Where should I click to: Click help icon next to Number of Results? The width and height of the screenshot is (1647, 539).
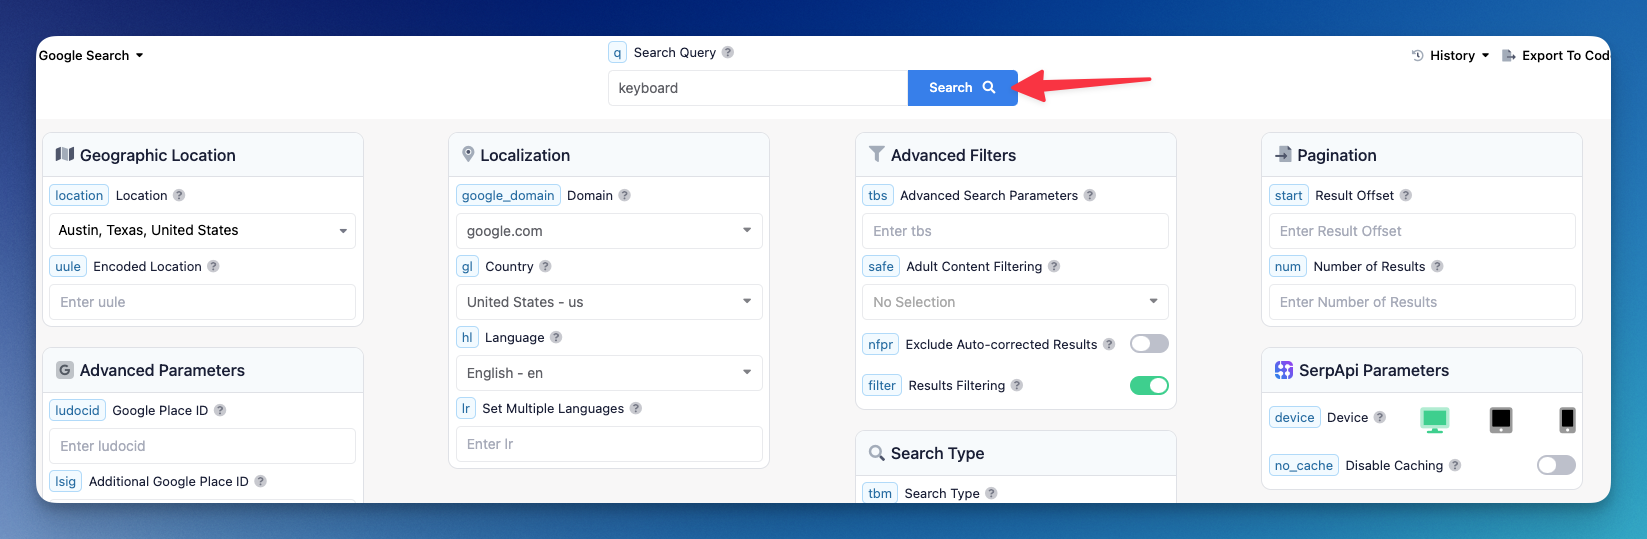pyautogui.click(x=1437, y=266)
